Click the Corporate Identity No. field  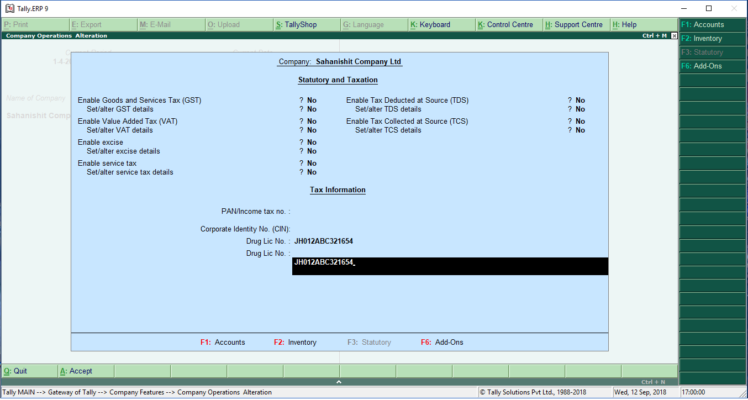(450, 229)
